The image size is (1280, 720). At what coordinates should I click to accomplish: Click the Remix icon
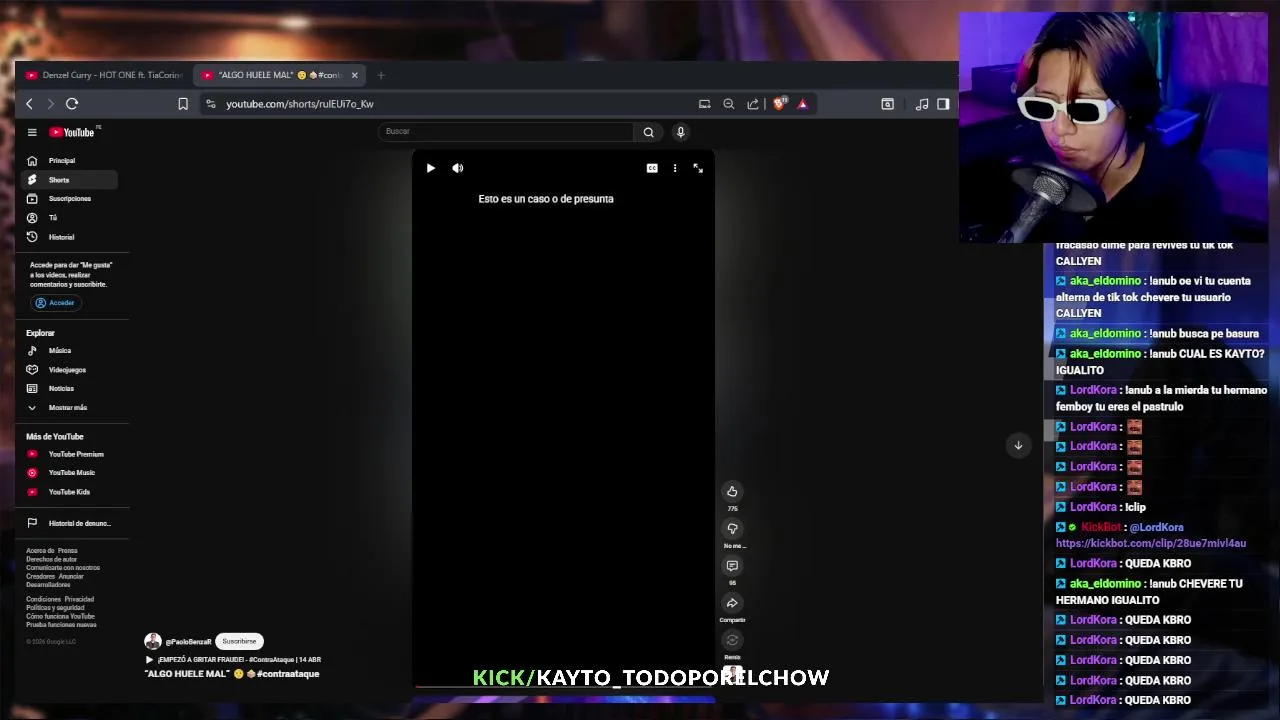point(732,641)
